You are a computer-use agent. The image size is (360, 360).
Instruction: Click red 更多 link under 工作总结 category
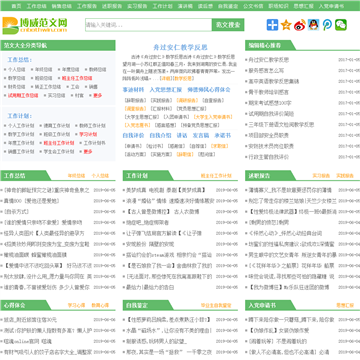coord(97,95)
